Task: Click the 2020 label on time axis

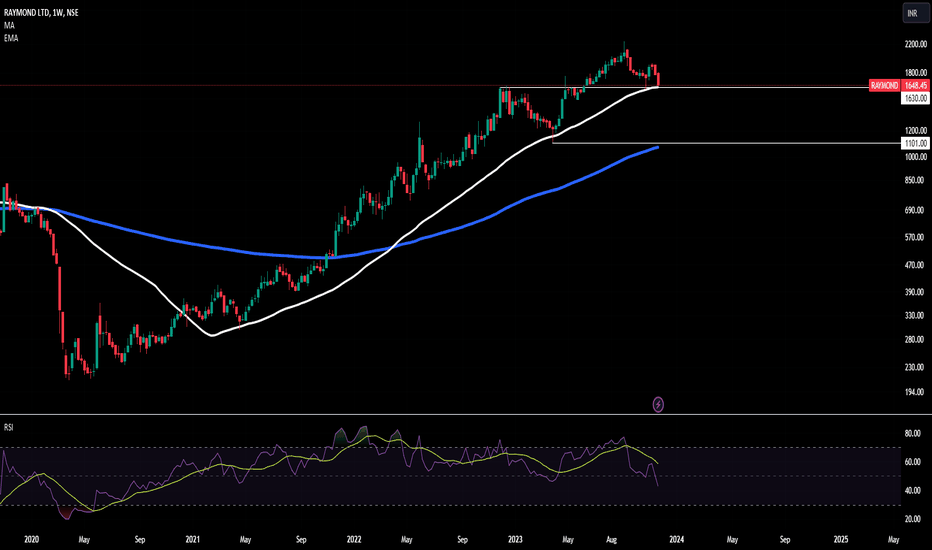Action: coord(32,540)
